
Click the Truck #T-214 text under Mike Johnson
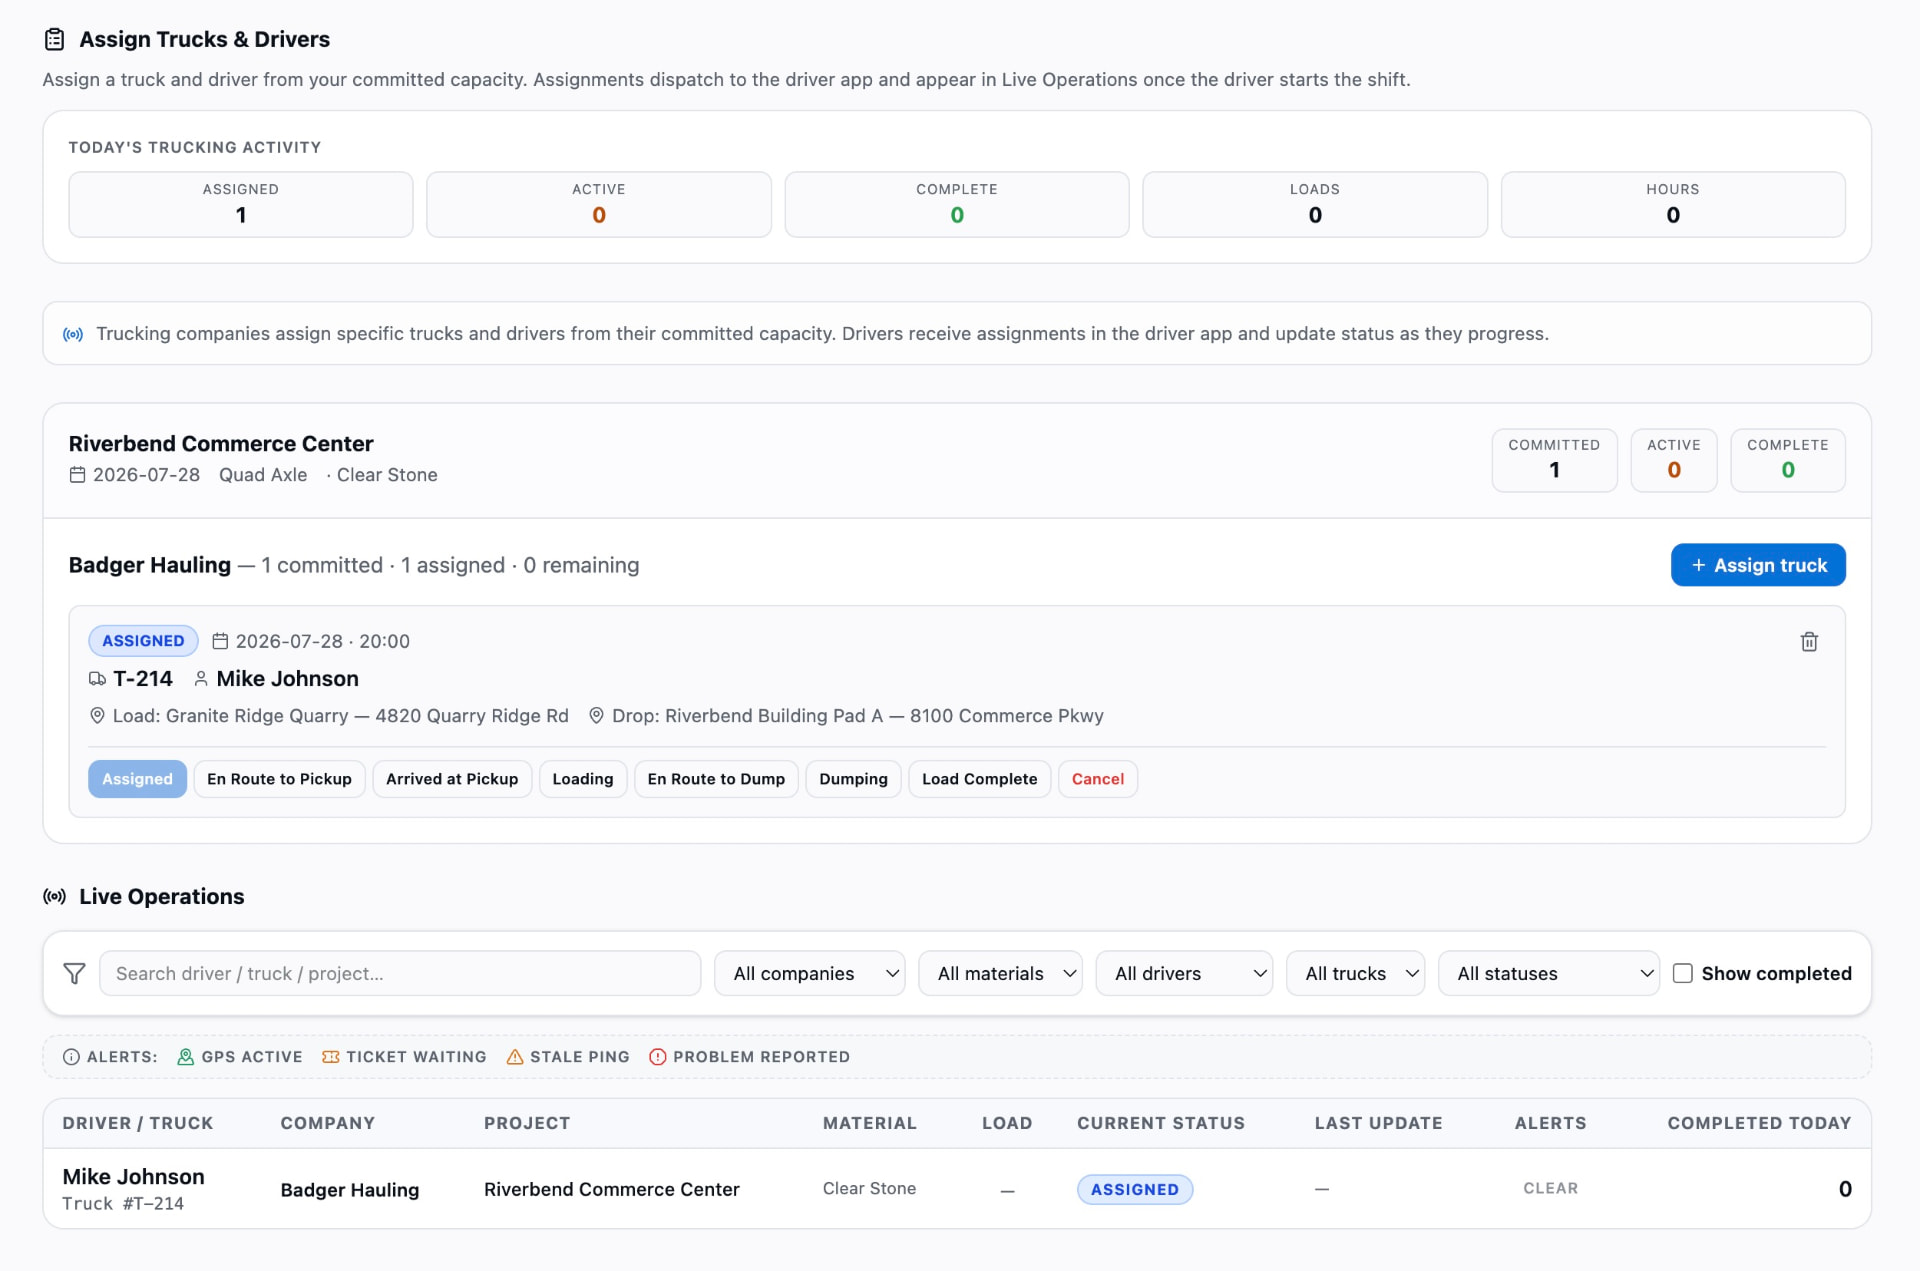coord(123,1204)
